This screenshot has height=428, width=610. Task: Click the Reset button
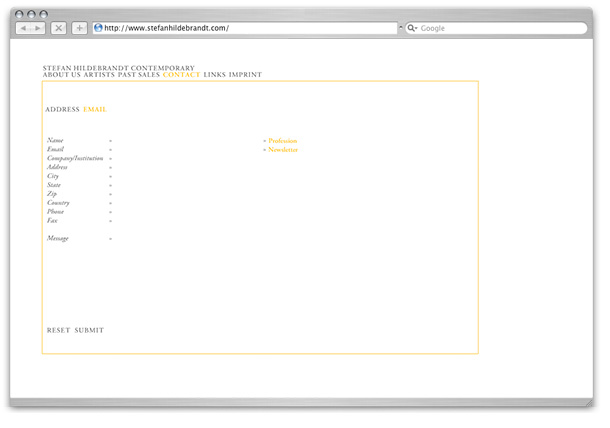coord(58,330)
